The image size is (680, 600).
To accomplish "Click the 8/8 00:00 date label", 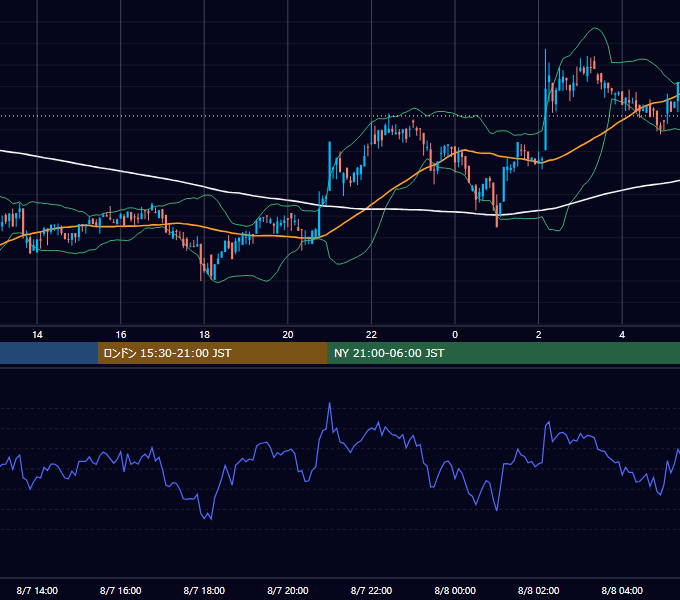I will tap(455, 590).
